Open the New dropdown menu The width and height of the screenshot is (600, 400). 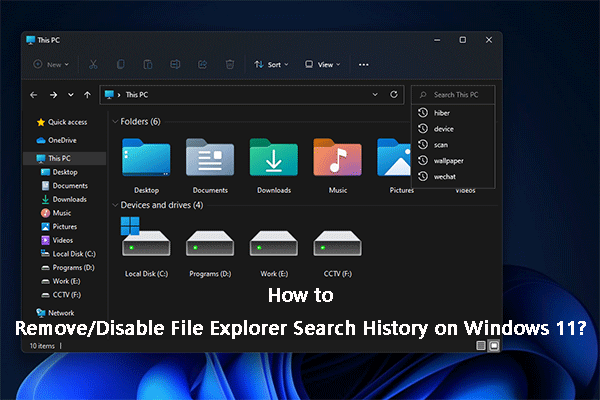51,64
